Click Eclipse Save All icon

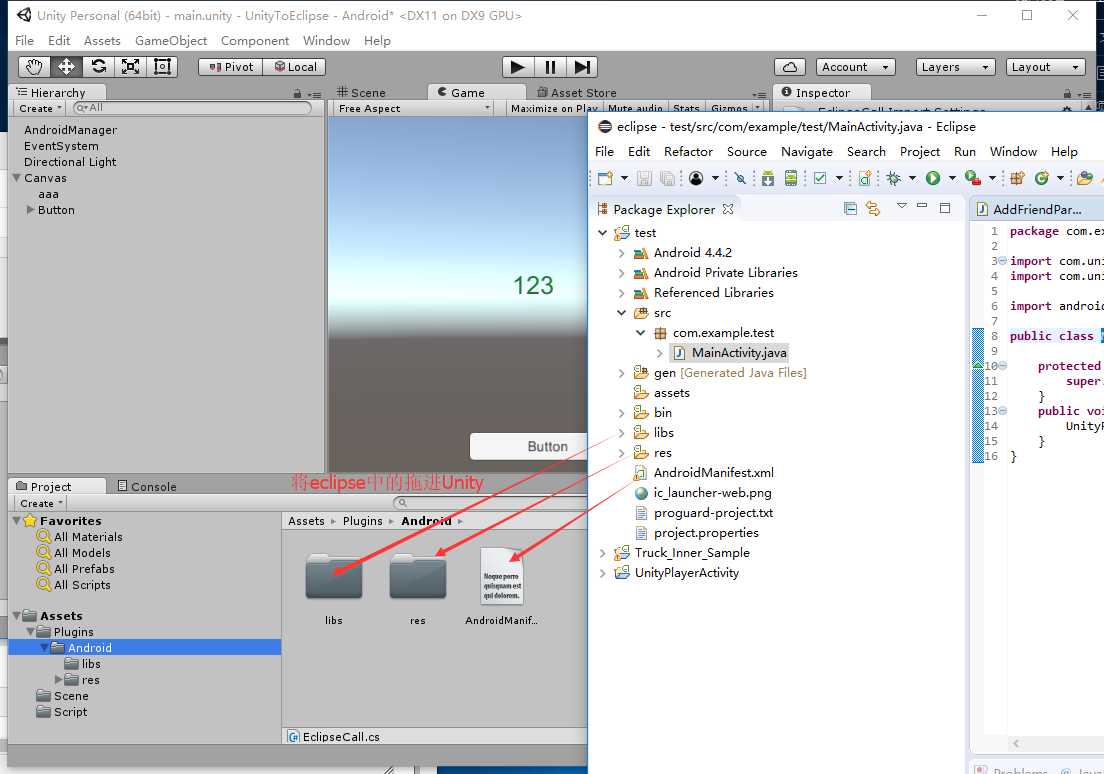tap(667, 178)
